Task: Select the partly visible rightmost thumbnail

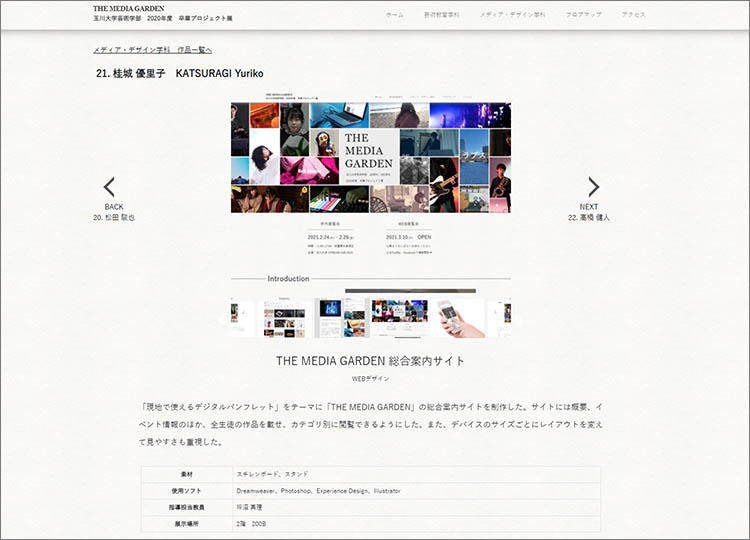Action: pos(499,318)
